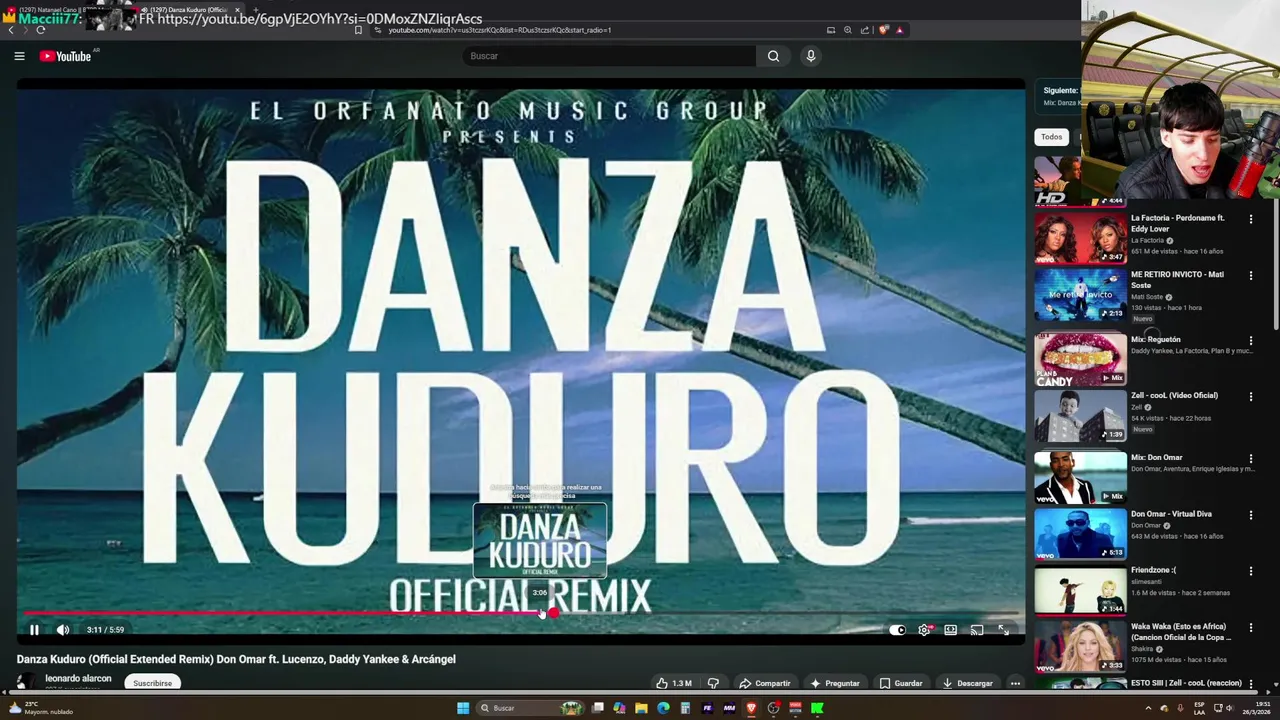This screenshot has height=720, width=1280.
Task: Reload page with browser refresh icon
Action: (x=41, y=30)
